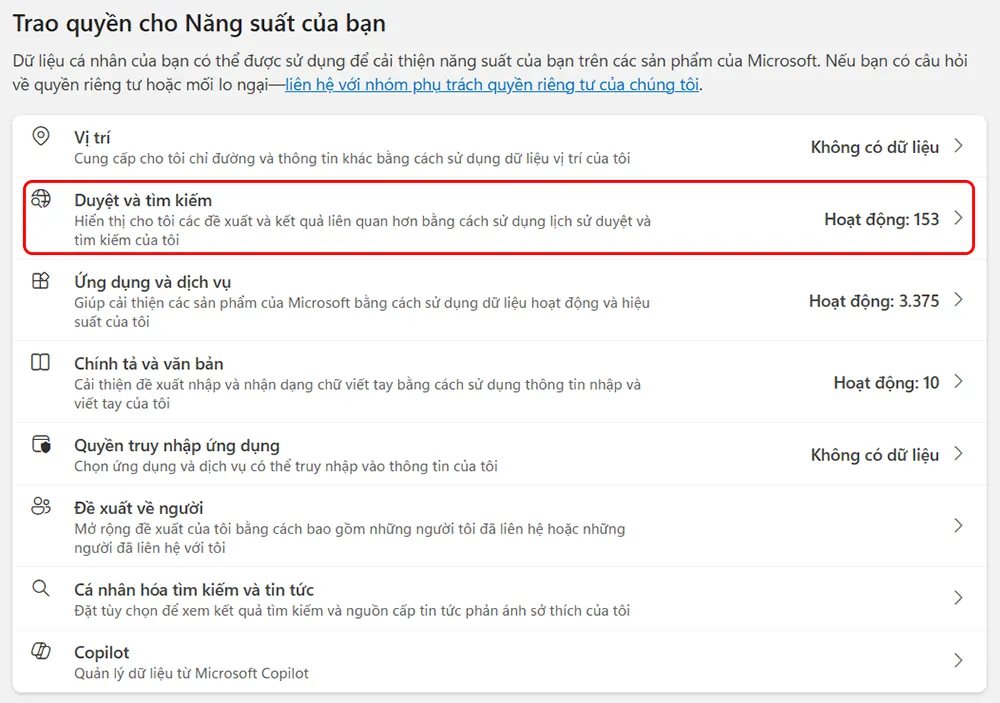Click Không có dữ liệu beside Vị trí

click(874, 147)
